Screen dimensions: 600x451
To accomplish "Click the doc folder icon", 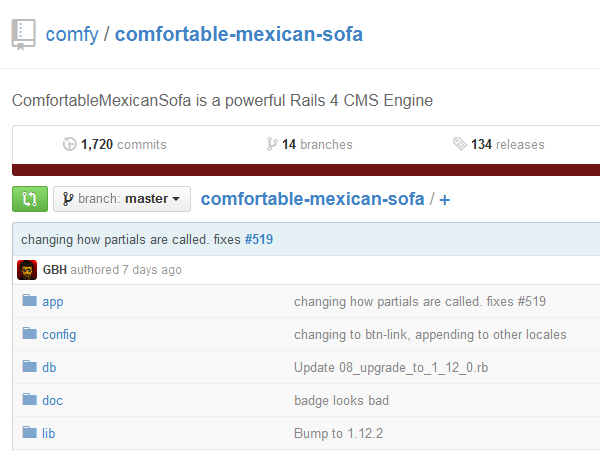I will pyautogui.click(x=29, y=400).
